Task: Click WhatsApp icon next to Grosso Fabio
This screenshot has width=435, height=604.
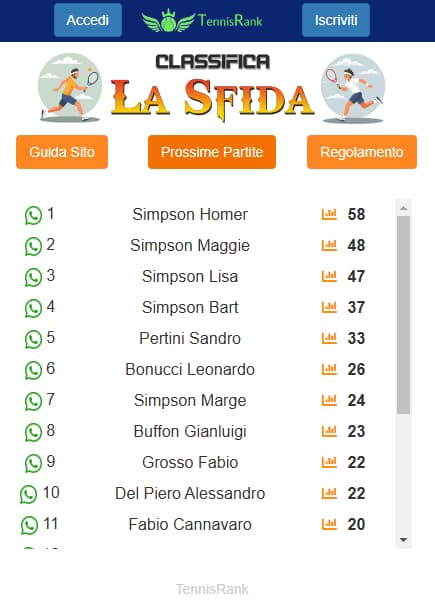Action: 33,463
